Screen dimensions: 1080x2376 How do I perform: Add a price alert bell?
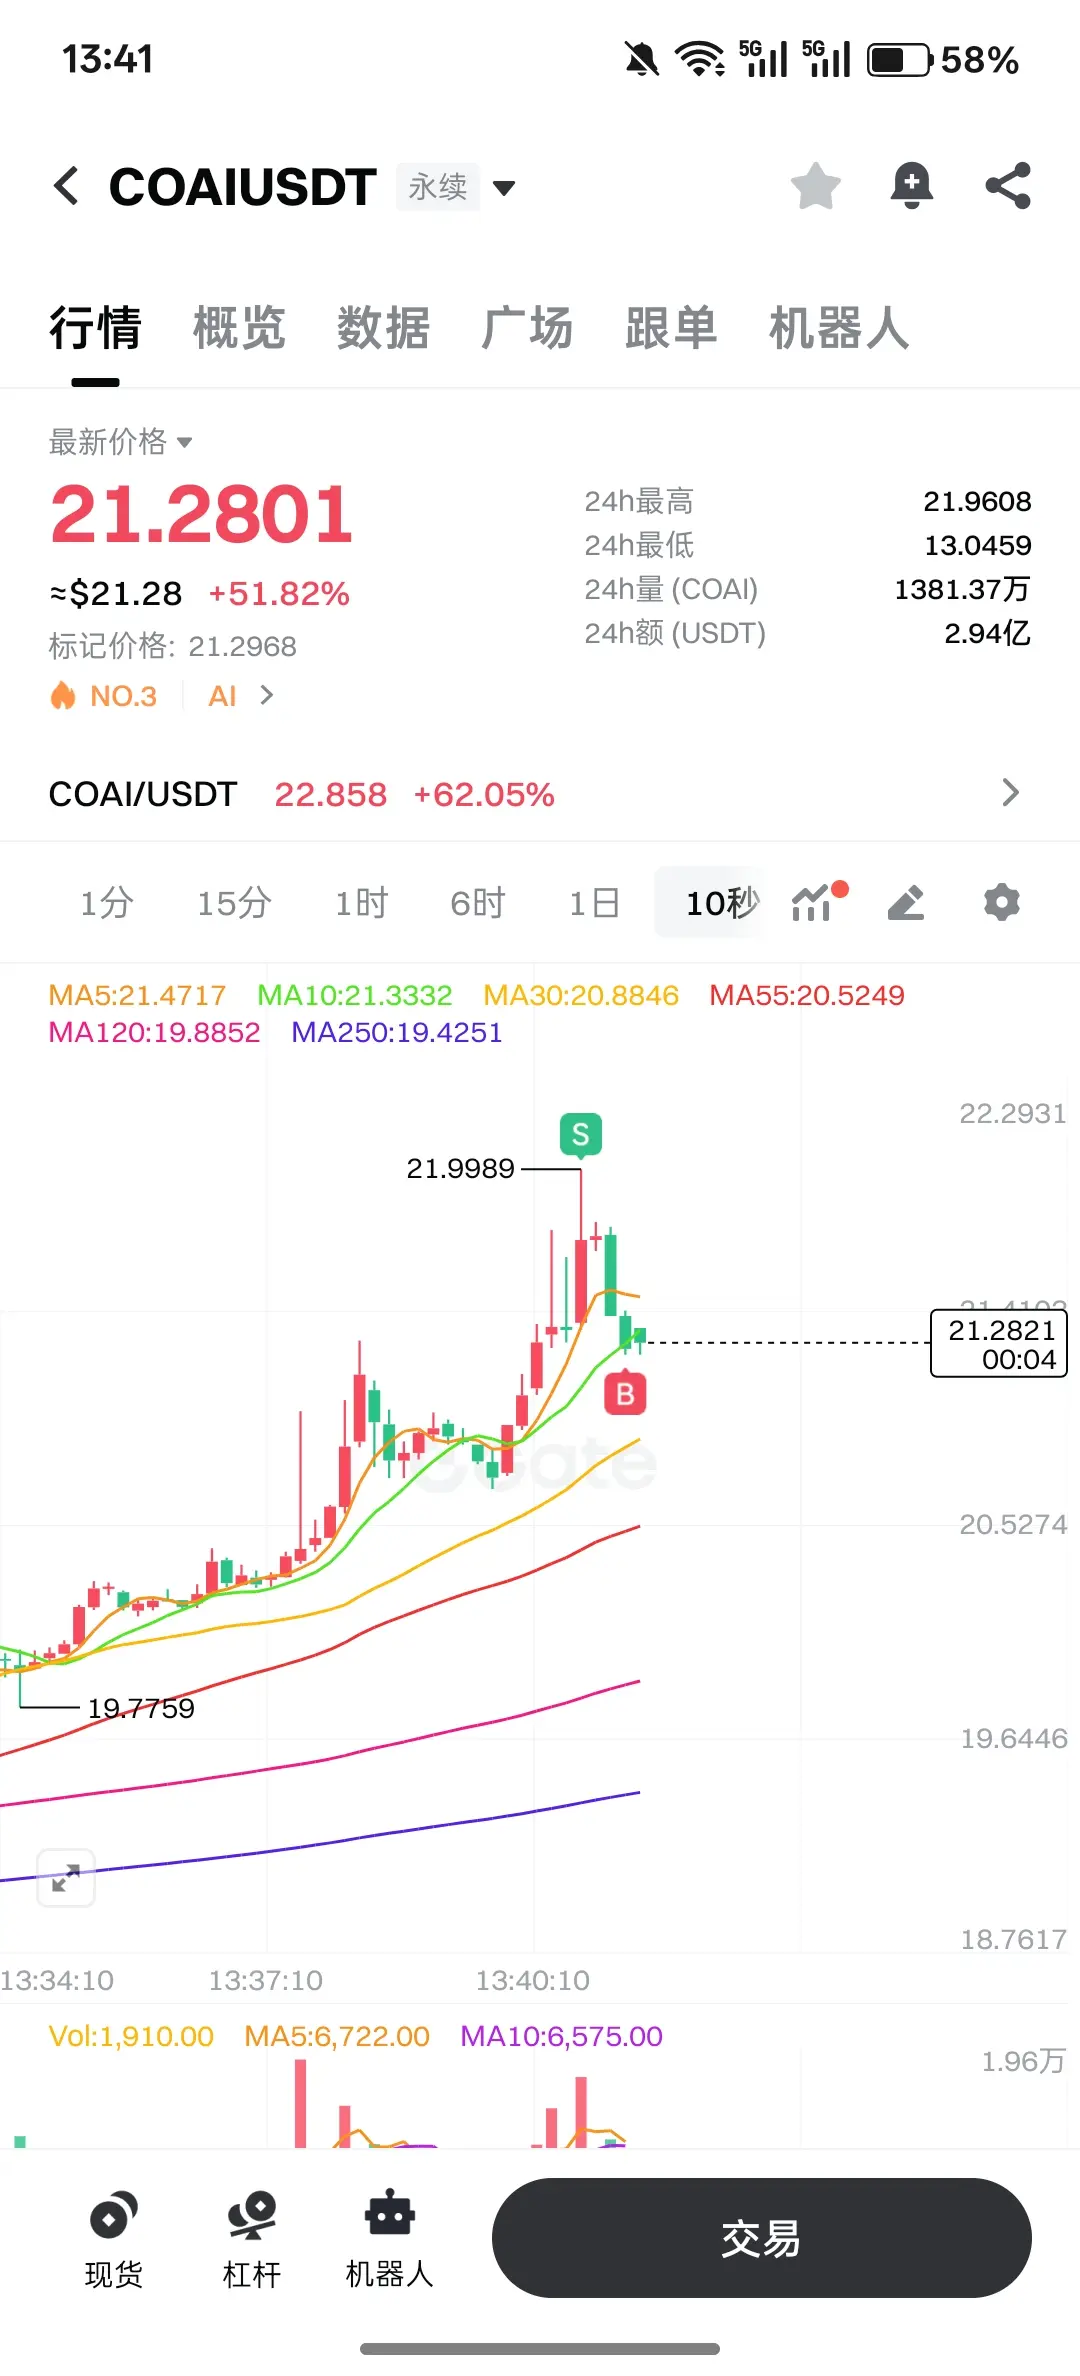tap(912, 186)
